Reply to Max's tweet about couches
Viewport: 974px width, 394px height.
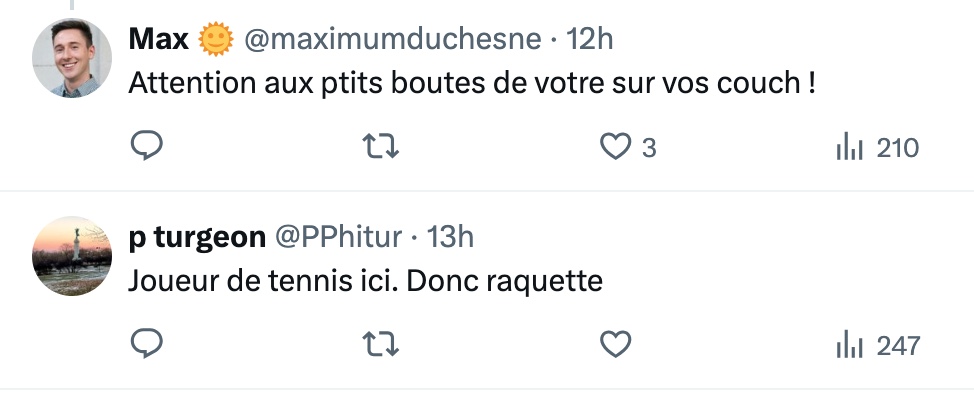(x=147, y=147)
